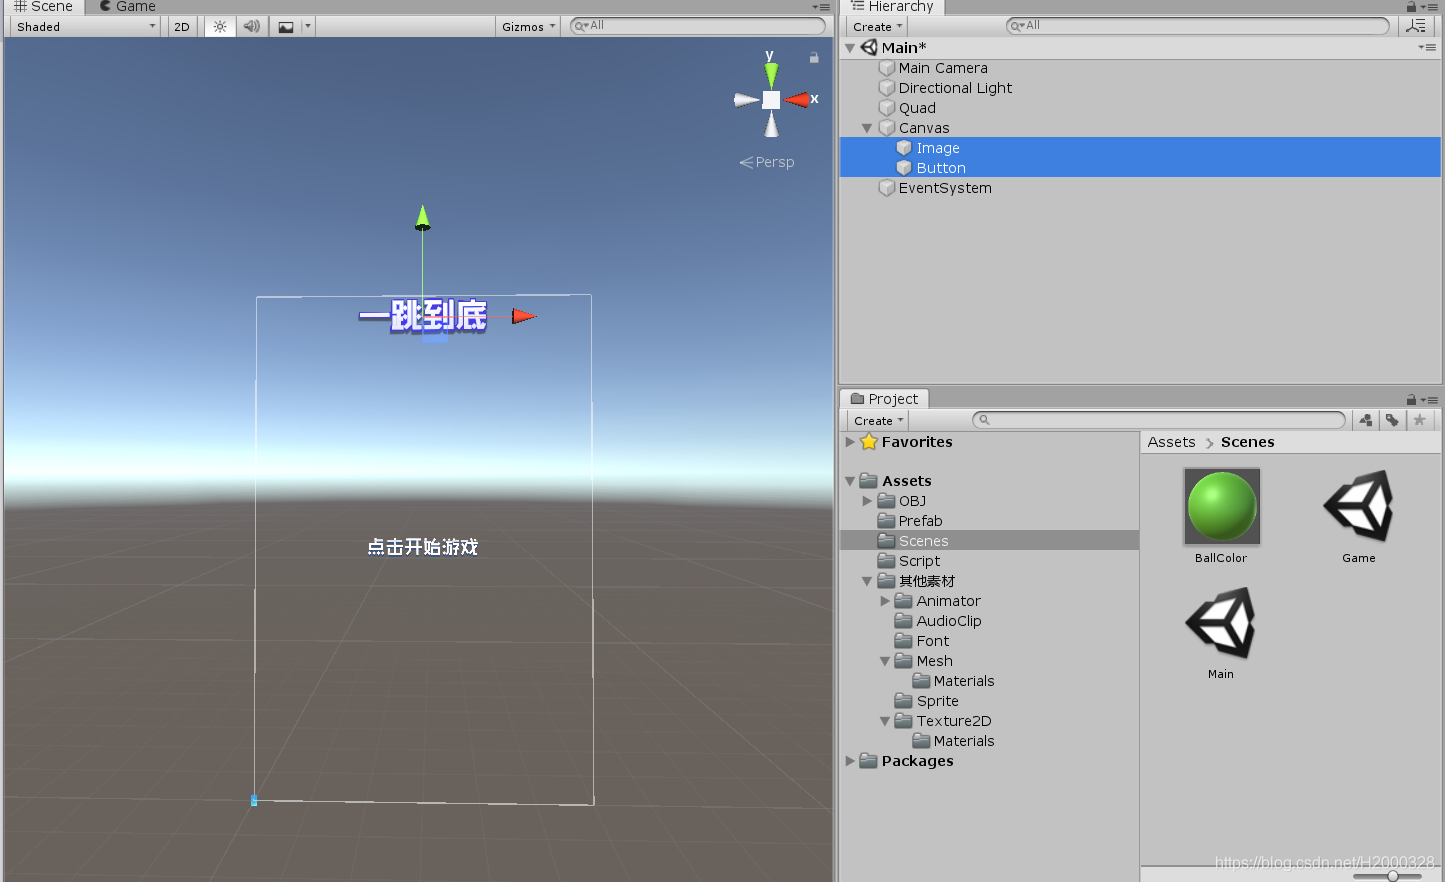Viewport: 1445px width, 882px height.
Task: Toggle 2D view mode in Scene
Action: (x=182, y=27)
